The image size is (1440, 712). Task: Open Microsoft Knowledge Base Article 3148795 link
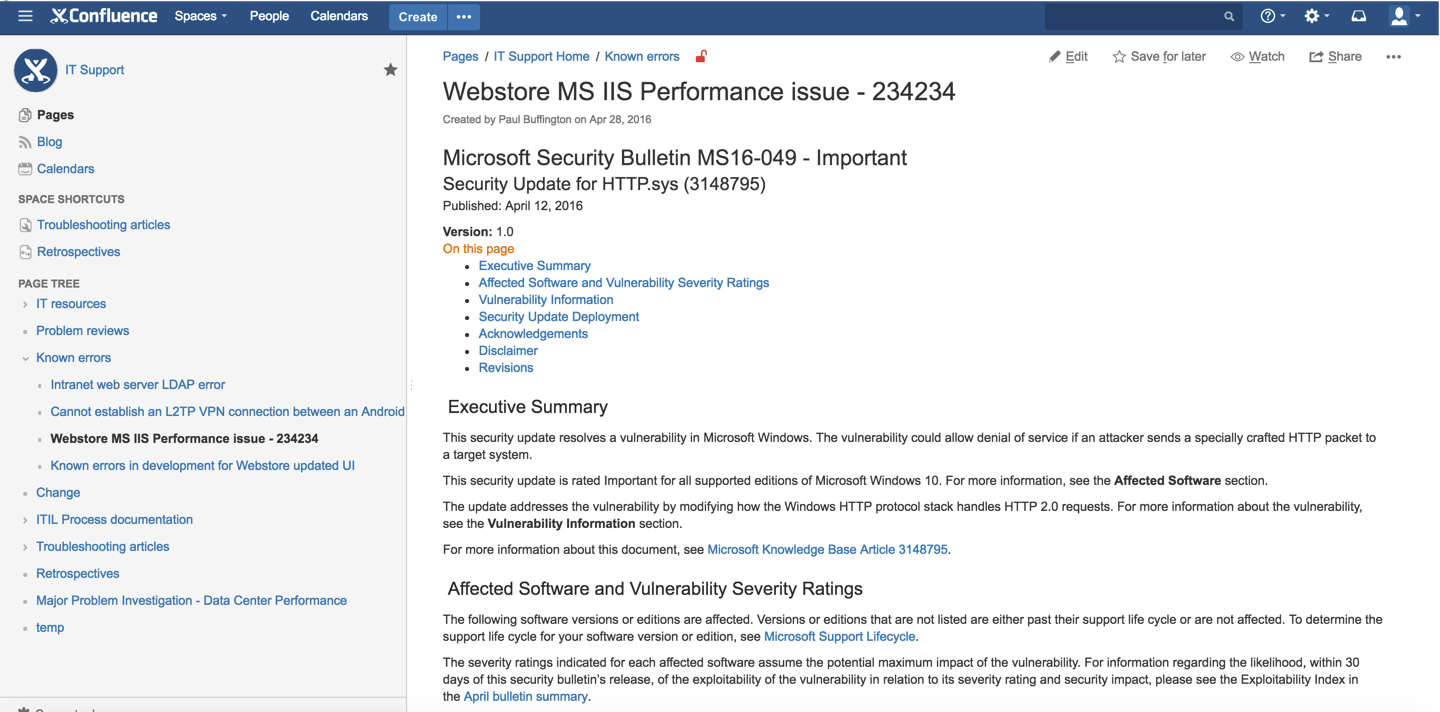click(x=827, y=549)
